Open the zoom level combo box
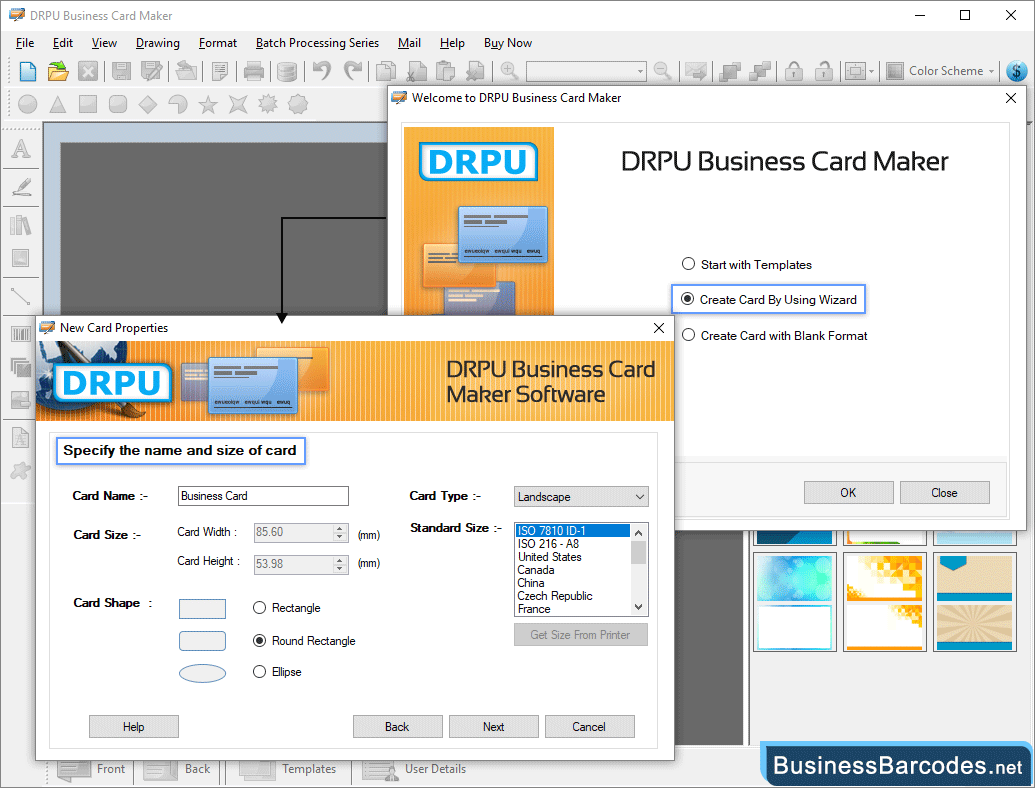Image resolution: width=1035 pixels, height=788 pixels. [x=586, y=71]
